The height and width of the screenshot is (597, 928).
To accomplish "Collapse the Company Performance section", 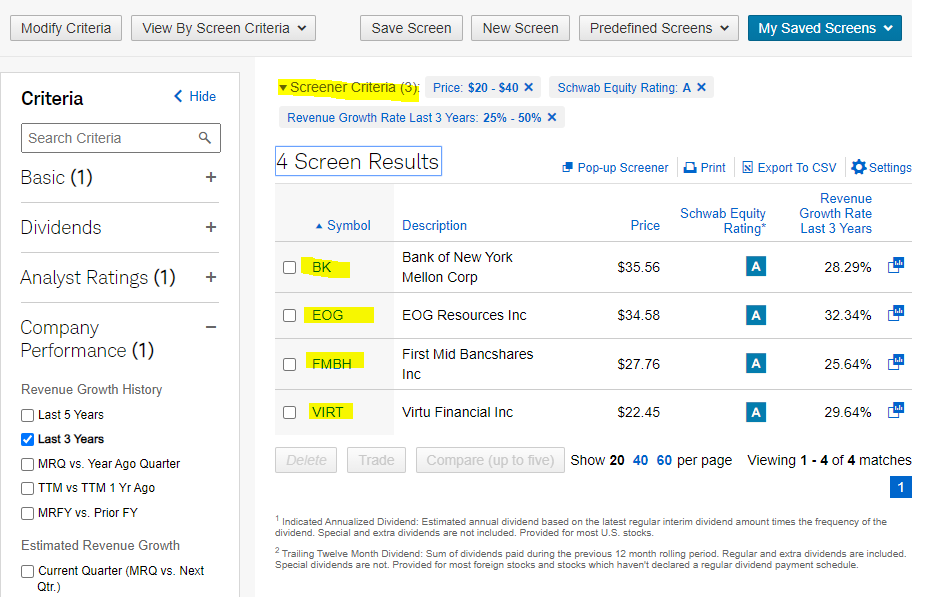I will pyautogui.click(x=211, y=327).
